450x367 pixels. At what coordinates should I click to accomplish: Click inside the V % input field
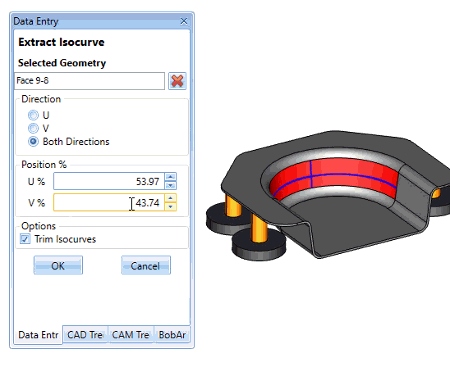tap(109, 202)
